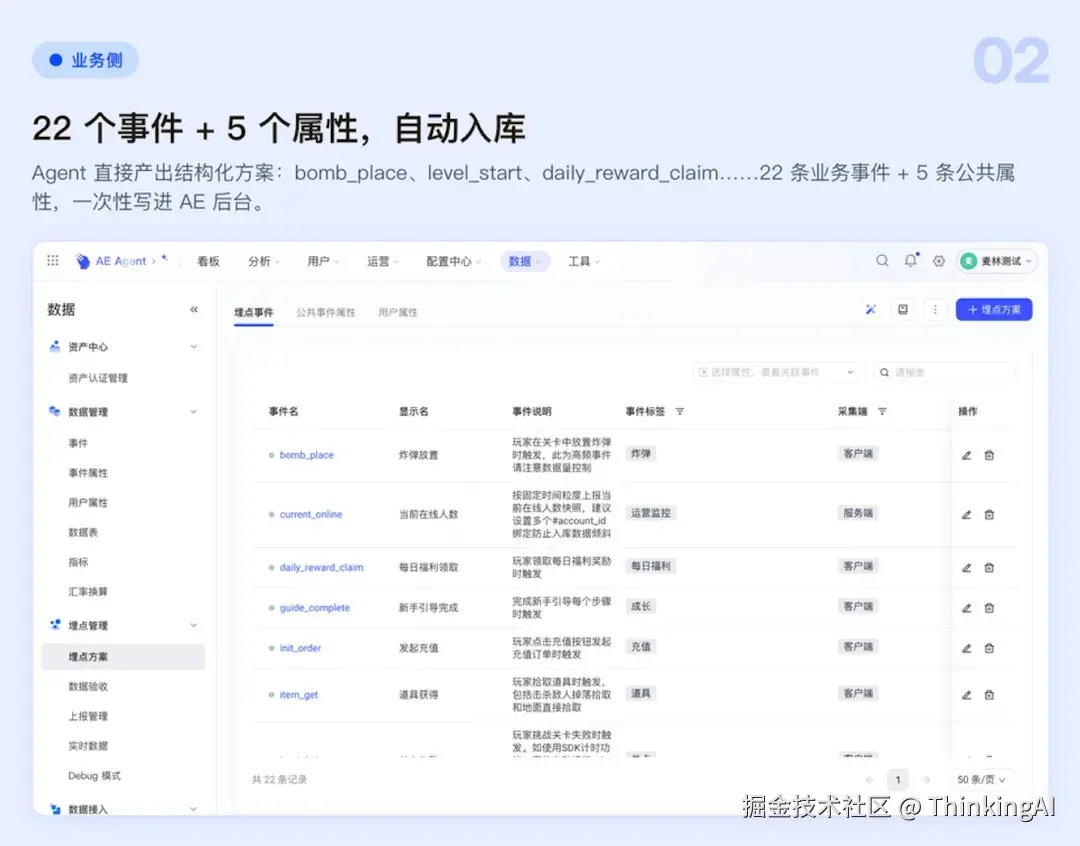Open the 选择属性 查看关联事件 dropdown
The width and height of the screenshot is (1080, 846).
777,372
